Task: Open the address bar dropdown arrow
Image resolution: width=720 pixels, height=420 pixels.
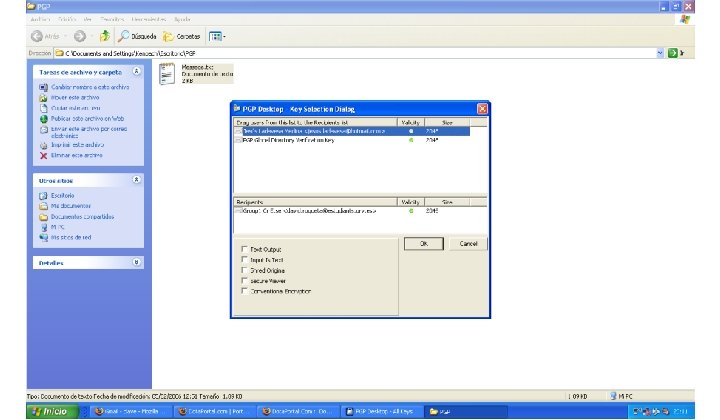Action: coord(660,53)
